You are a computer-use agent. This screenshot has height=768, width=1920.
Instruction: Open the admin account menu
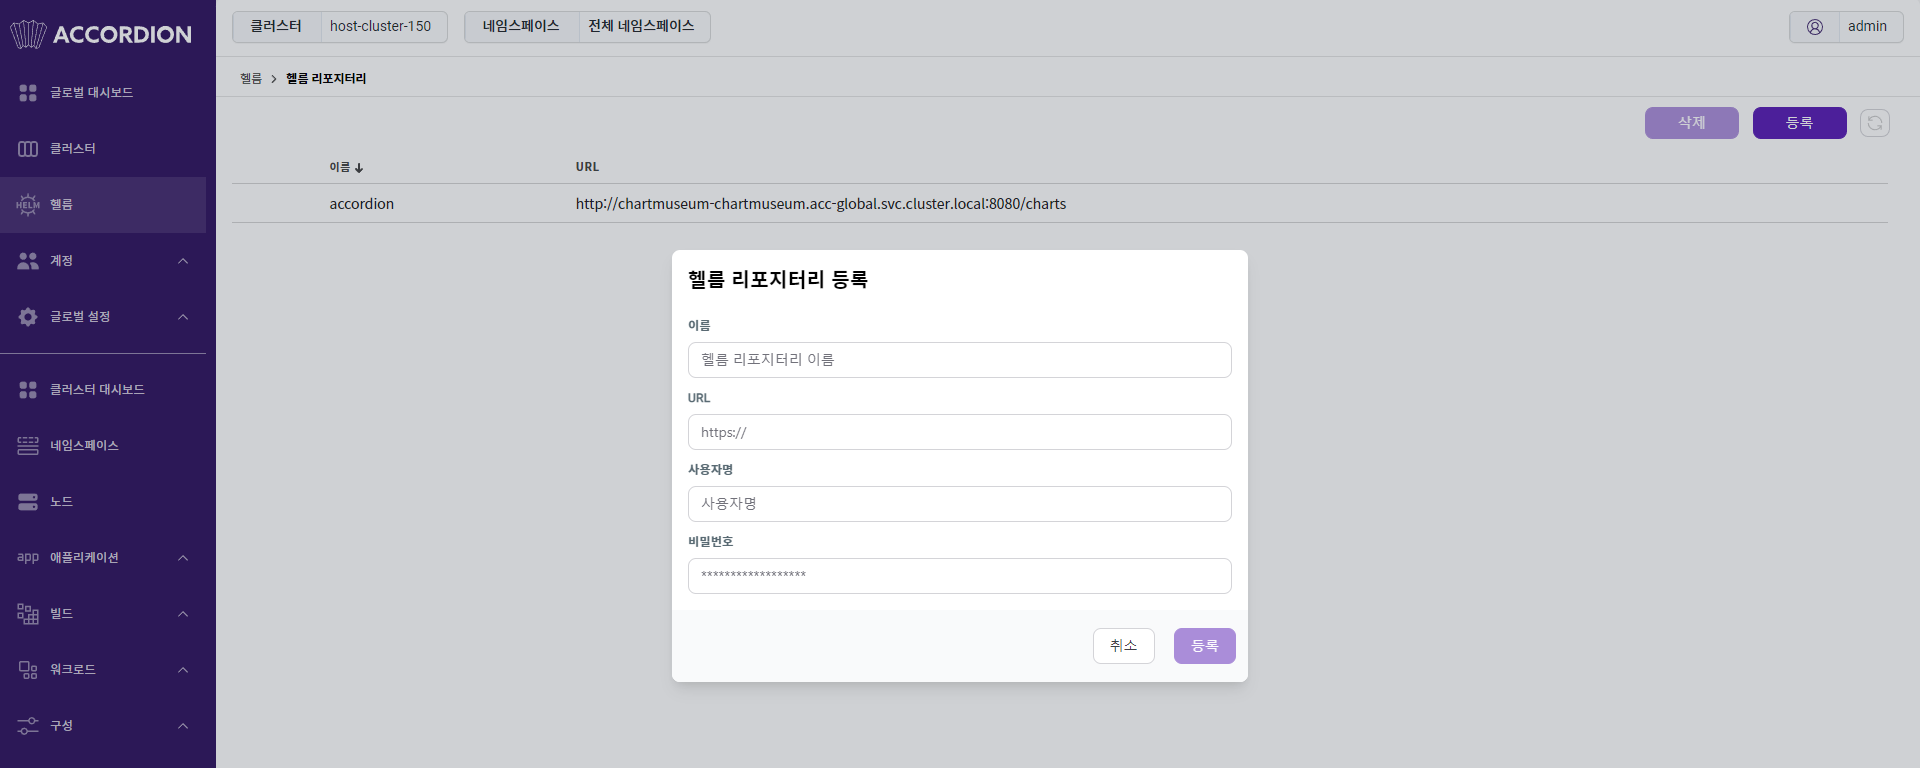[1846, 27]
